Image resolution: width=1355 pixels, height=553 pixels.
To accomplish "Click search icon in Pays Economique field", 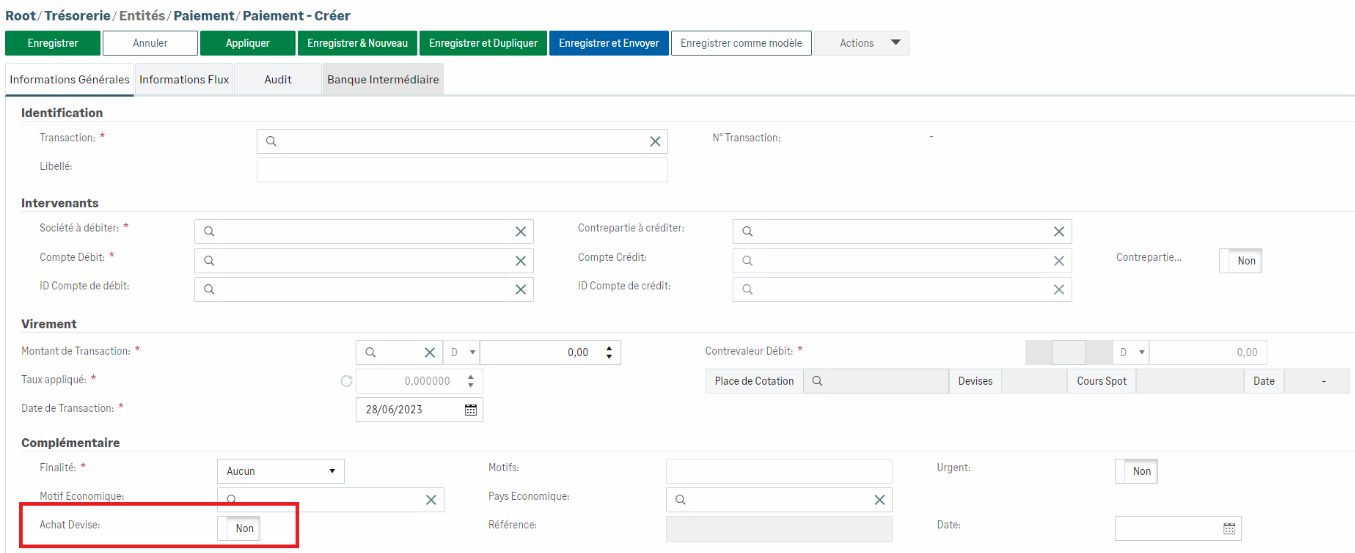I will coord(681,500).
